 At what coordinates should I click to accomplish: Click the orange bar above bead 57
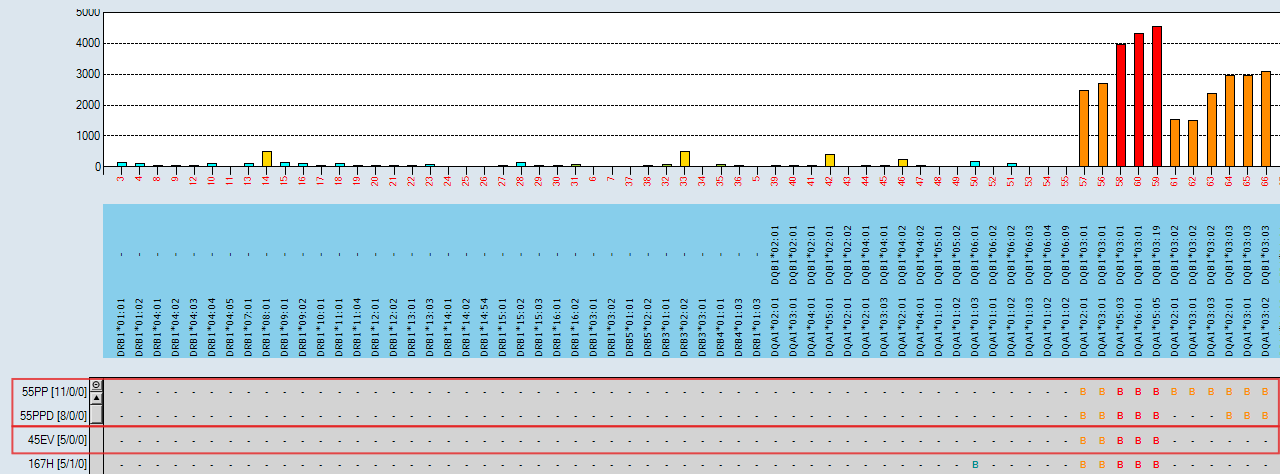coord(1084,128)
